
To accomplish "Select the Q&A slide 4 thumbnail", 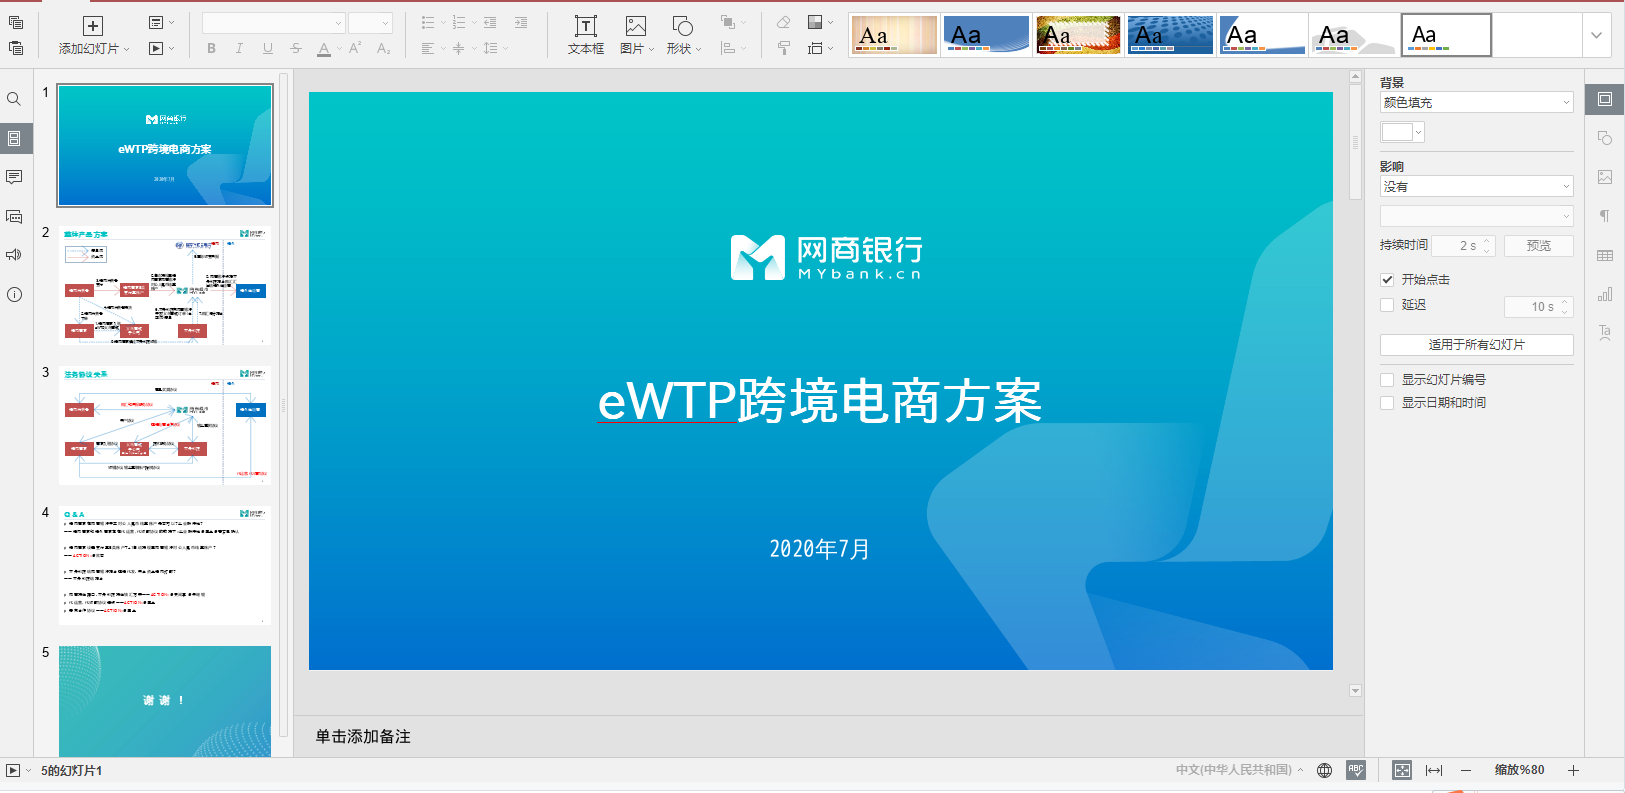I will point(165,565).
